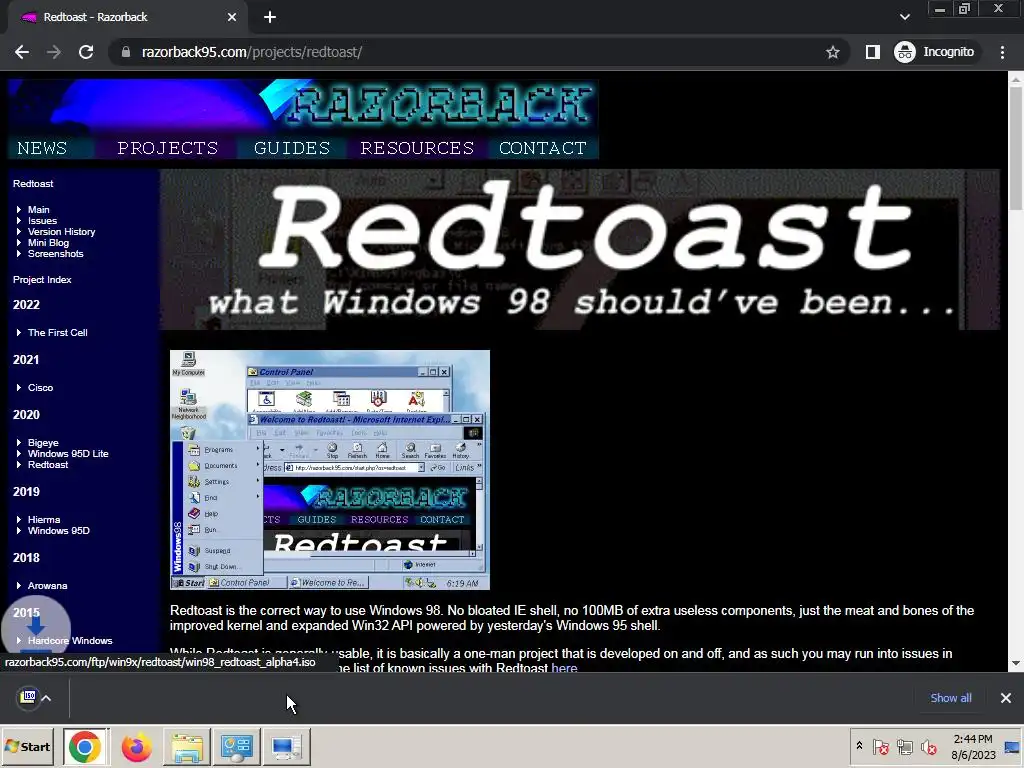Open the Hierma project link

tap(44, 520)
